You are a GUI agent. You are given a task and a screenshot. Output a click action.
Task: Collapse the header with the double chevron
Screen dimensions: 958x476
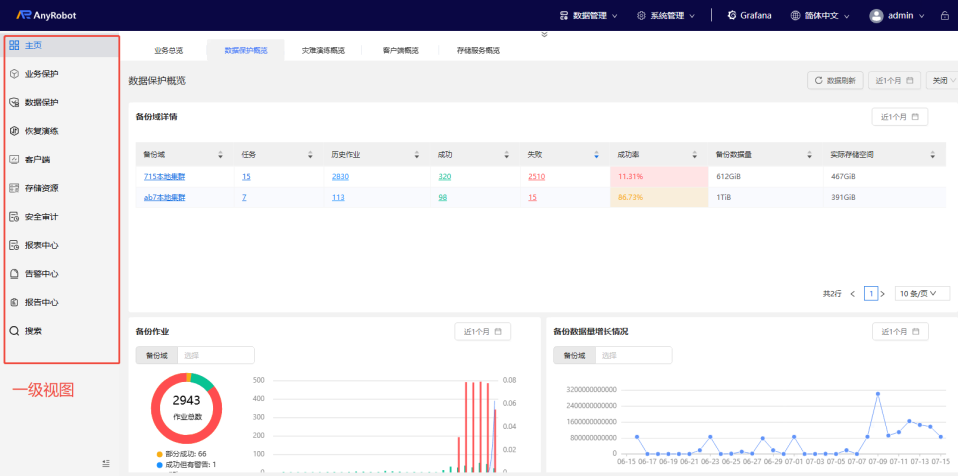pyautogui.click(x=544, y=34)
